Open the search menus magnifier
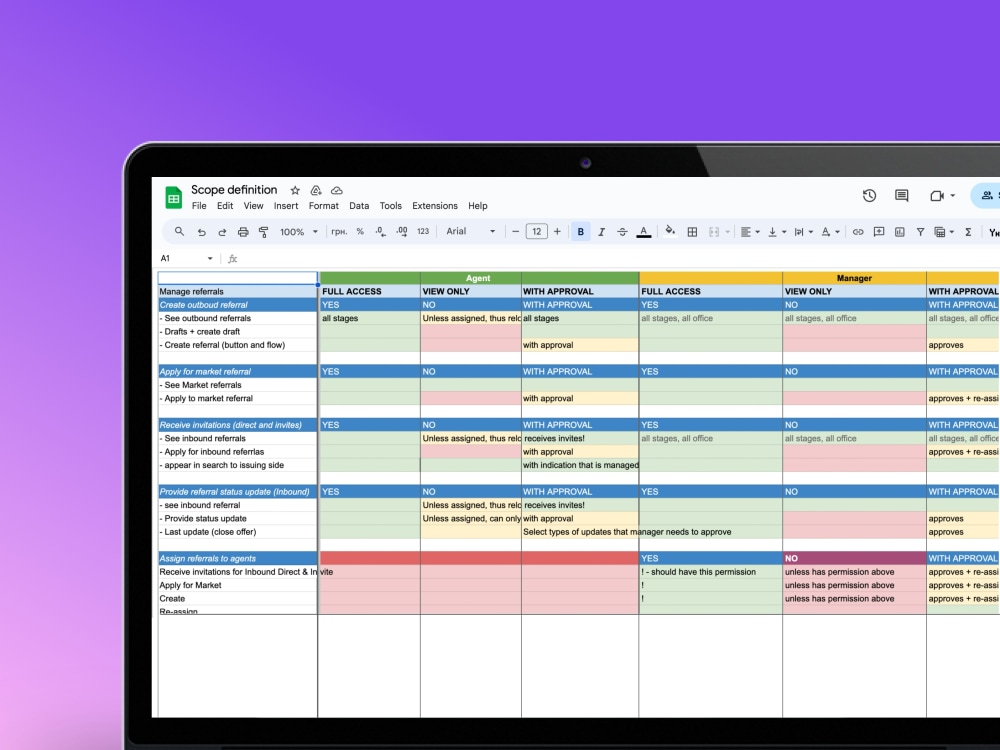Image resolution: width=1000 pixels, height=750 pixels. [179, 232]
